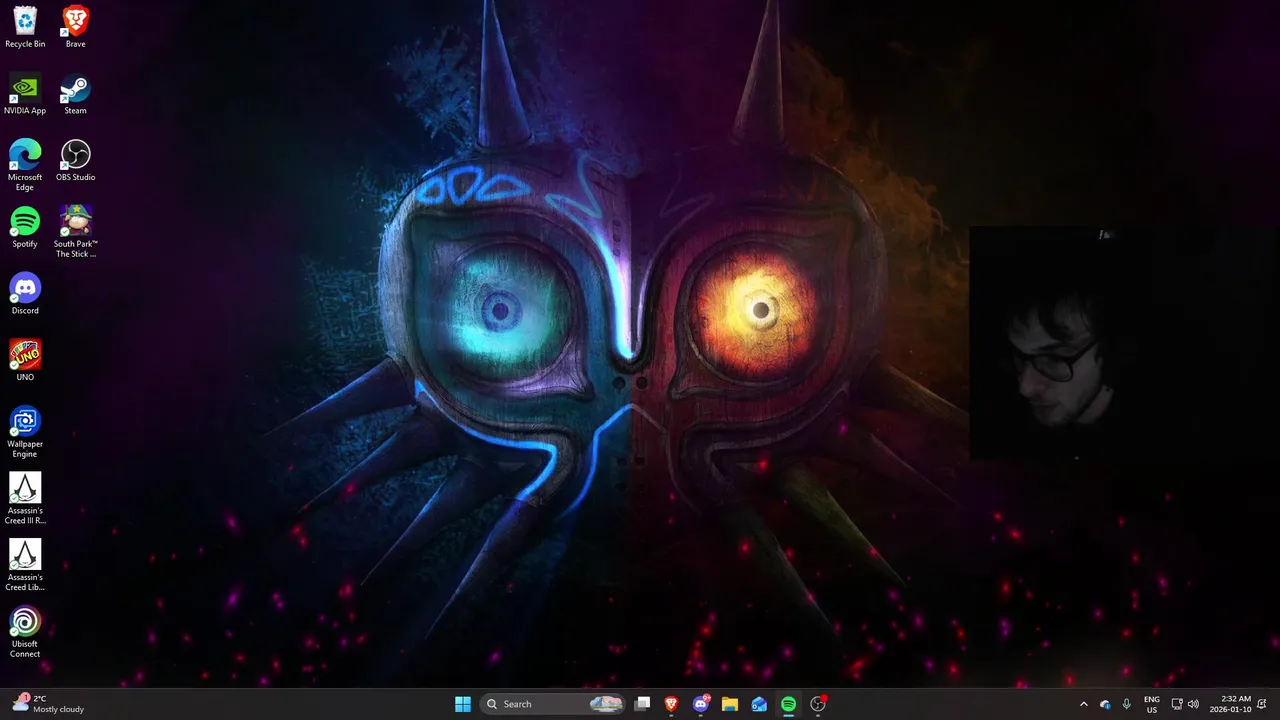Open the ENG US language switcher
The image size is (1280, 720).
(1152, 704)
